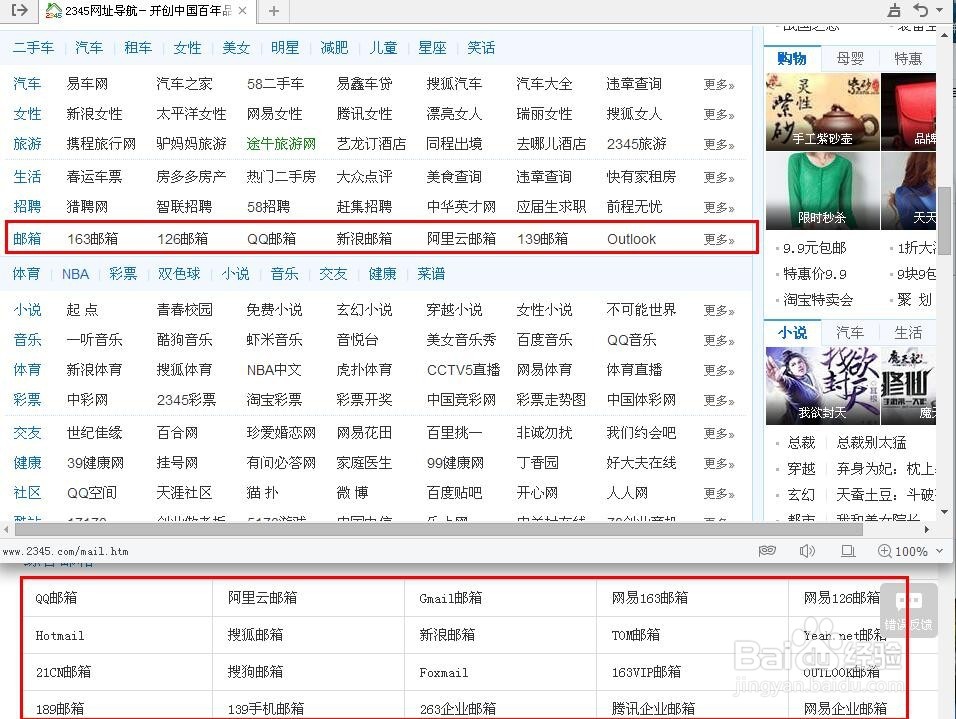956x719 pixels.
Task: Click the 双色球 category link
Action: (179, 274)
